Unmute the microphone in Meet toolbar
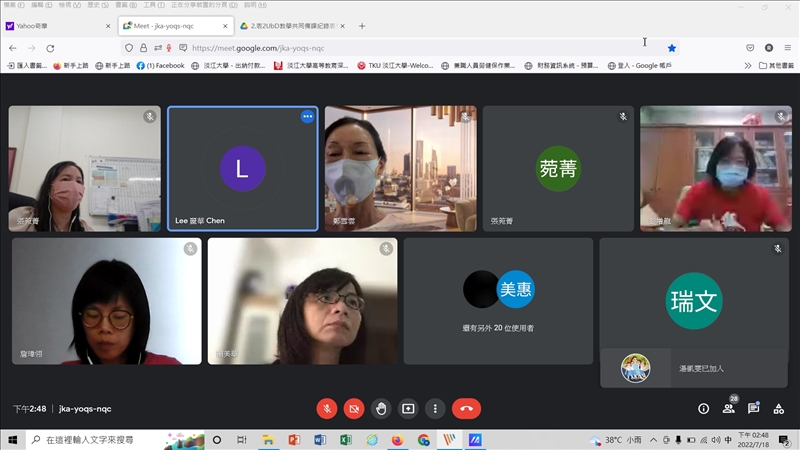 (327, 408)
